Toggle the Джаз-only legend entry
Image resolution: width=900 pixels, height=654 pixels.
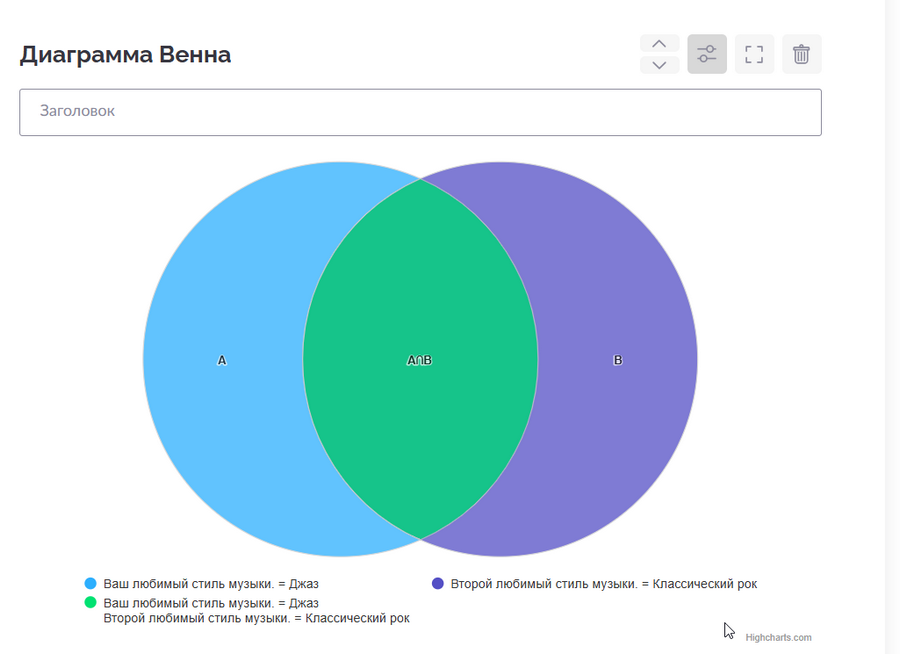tap(211, 584)
